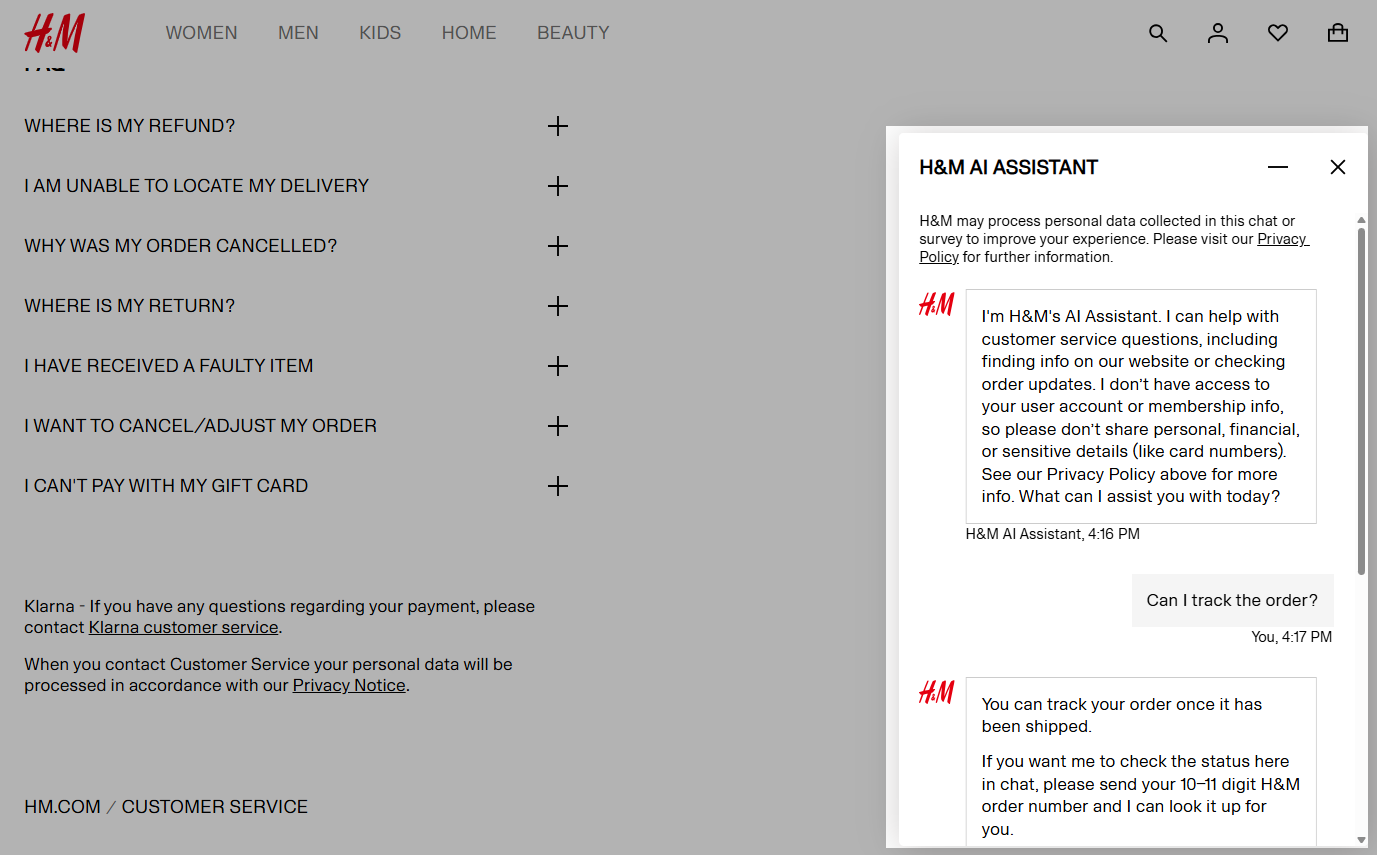Minimize the H&M AI Assistant chat
Viewport: 1377px width, 855px height.
1278,167
